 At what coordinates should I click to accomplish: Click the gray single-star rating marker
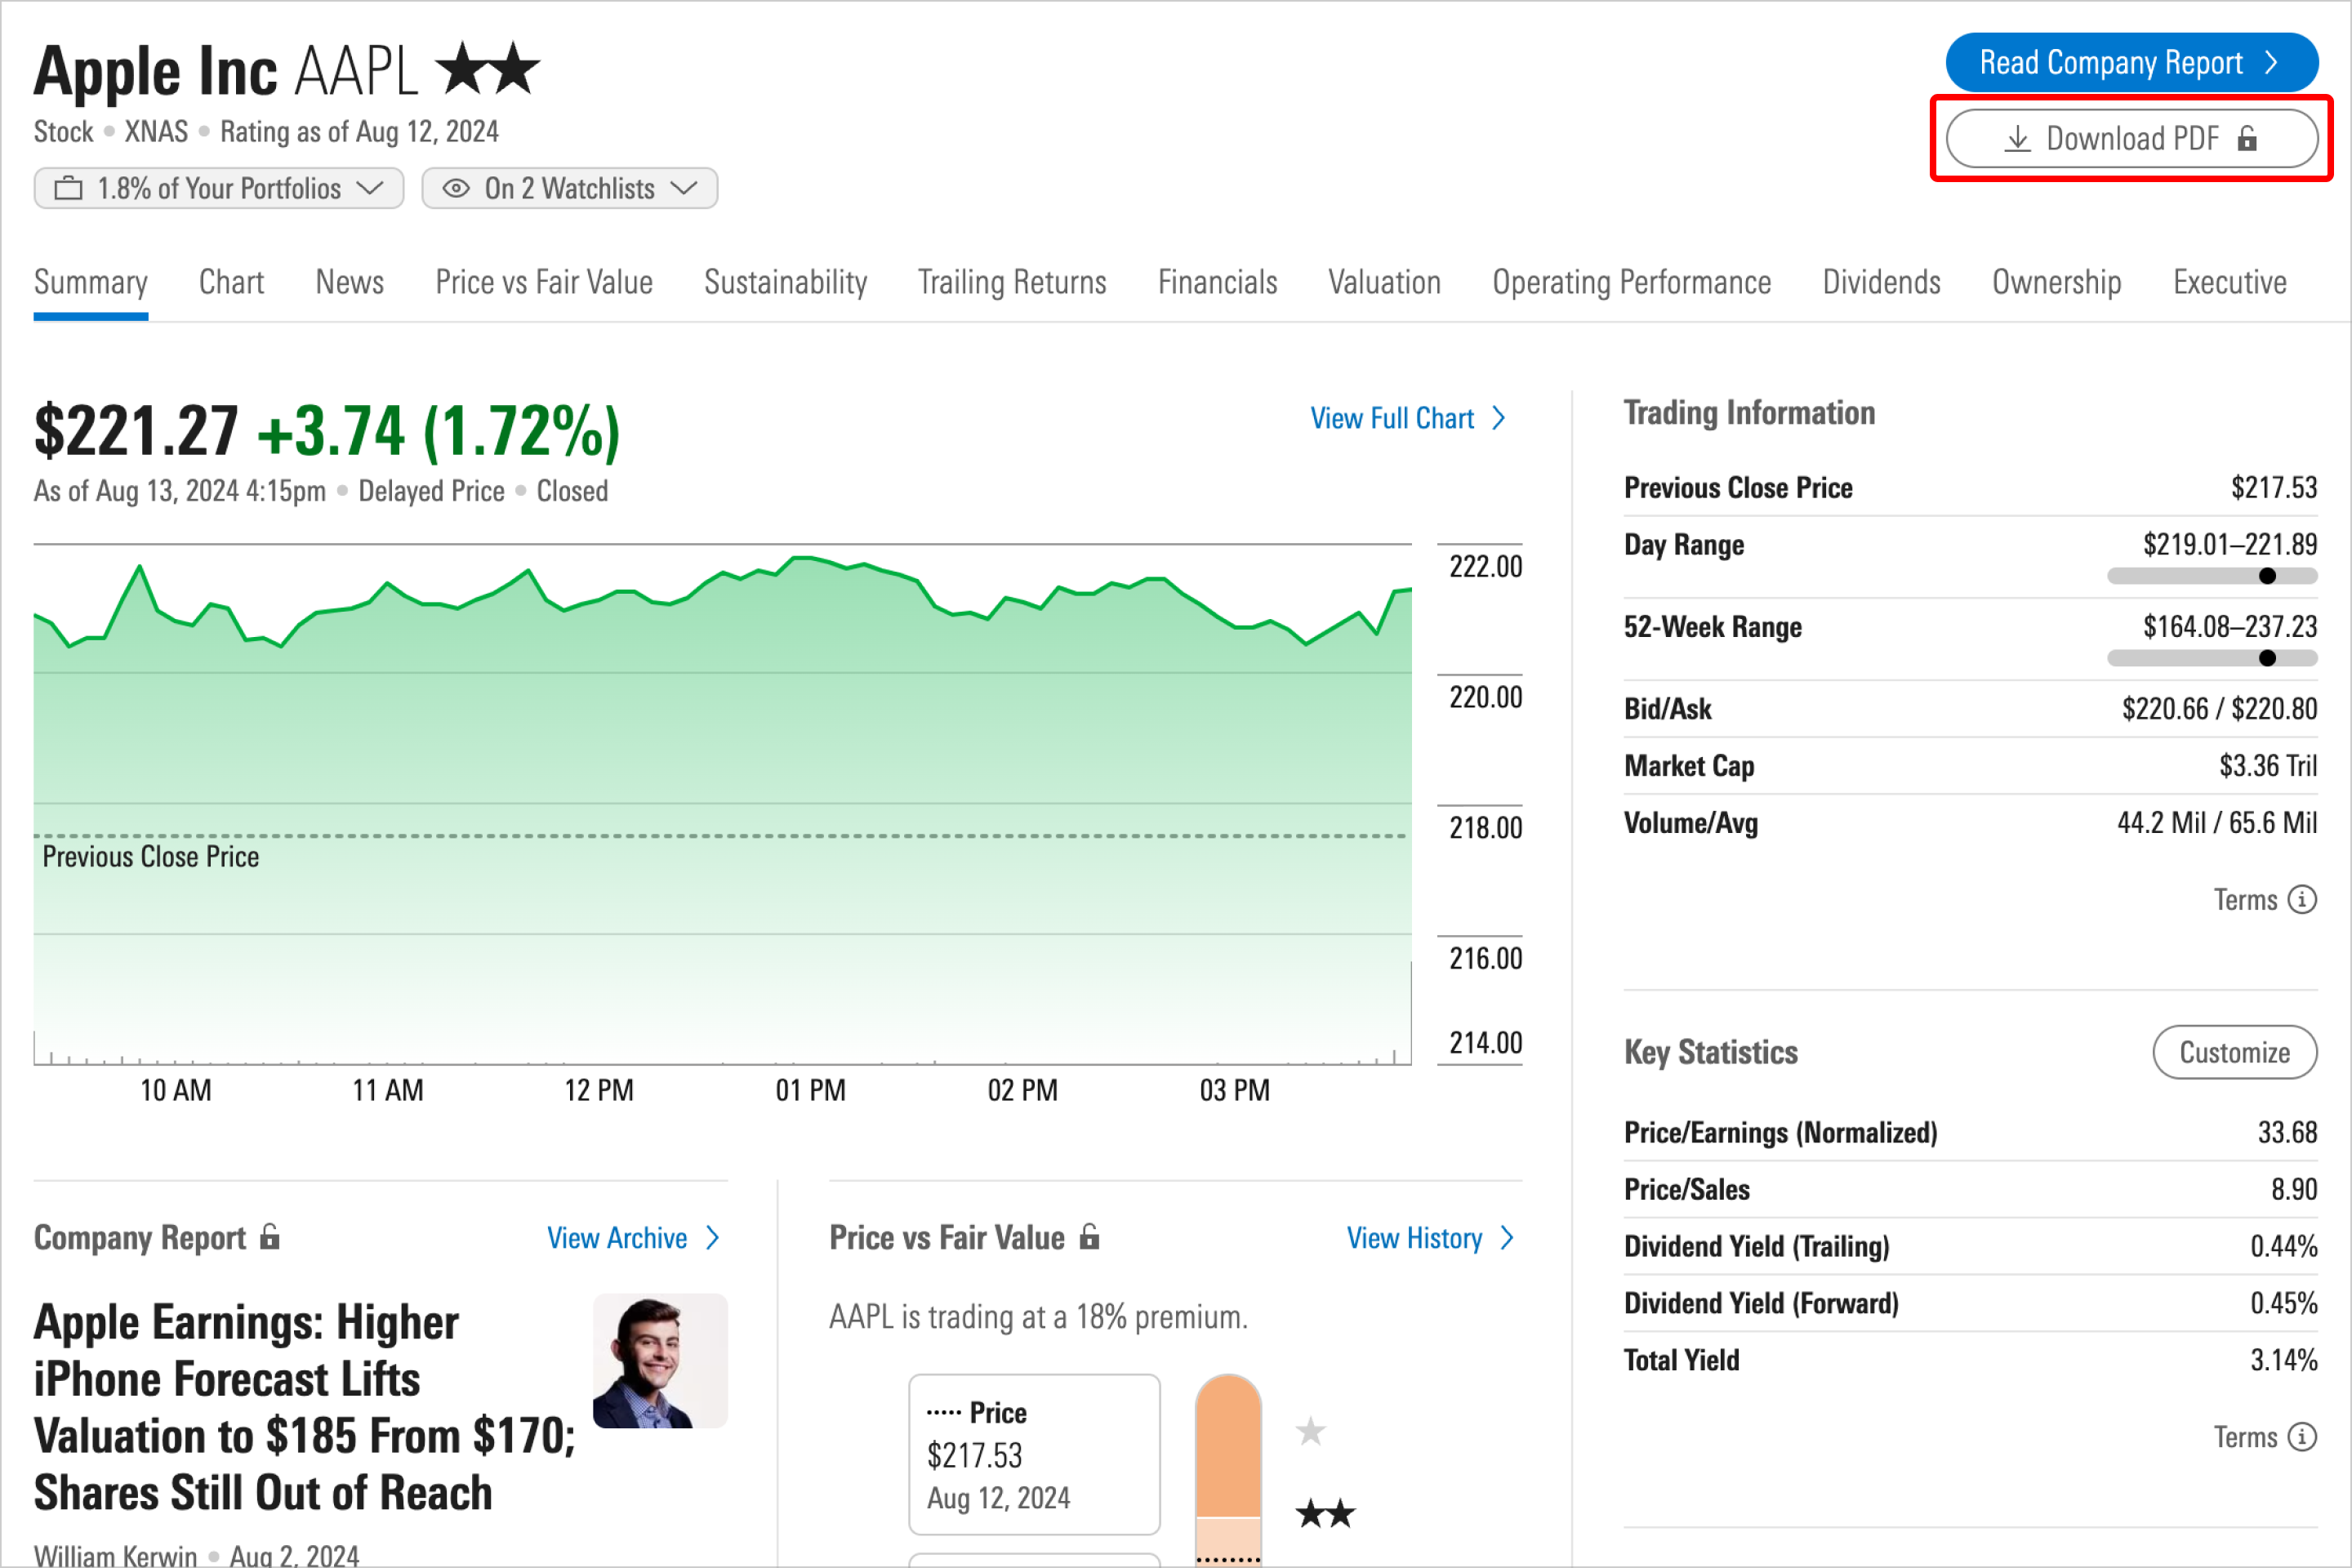pyautogui.click(x=1310, y=1432)
